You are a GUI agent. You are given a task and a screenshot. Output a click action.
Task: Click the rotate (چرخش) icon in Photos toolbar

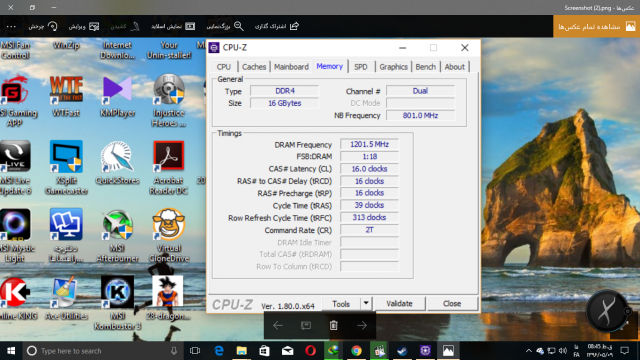click(53, 27)
